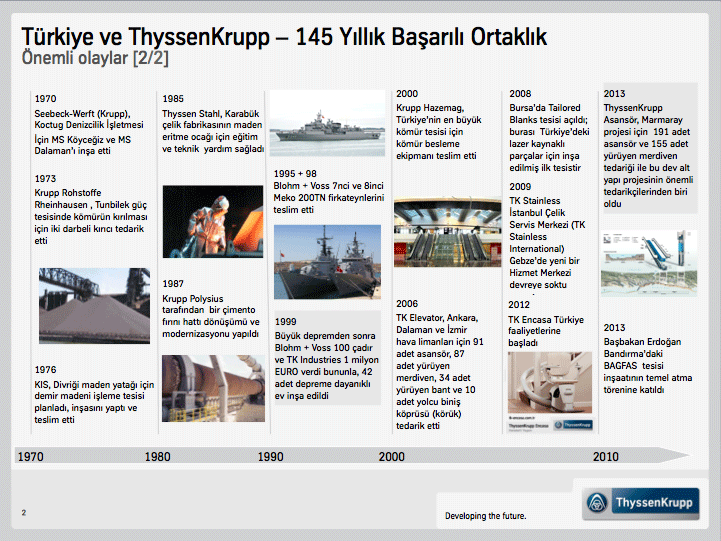Select the "1995 + 98" Blohm + Voss text

pos(329,192)
